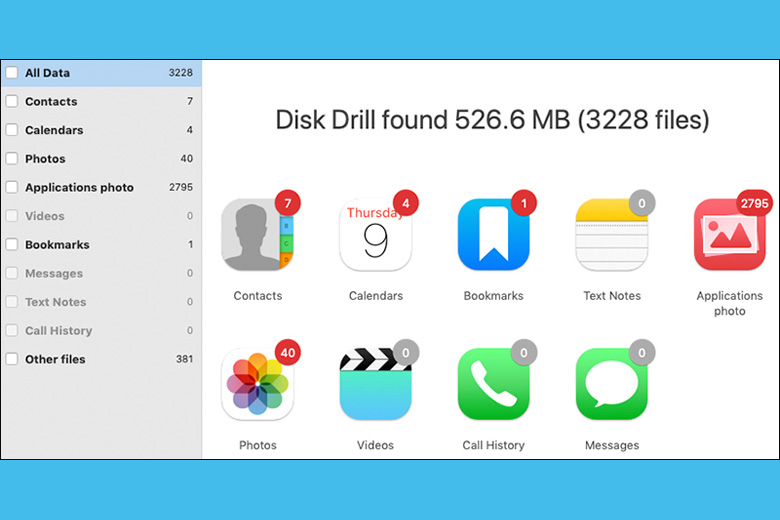Viewport: 780px width, 520px height.
Task: Click the red badge showing 2795
Action: (x=754, y=203)
